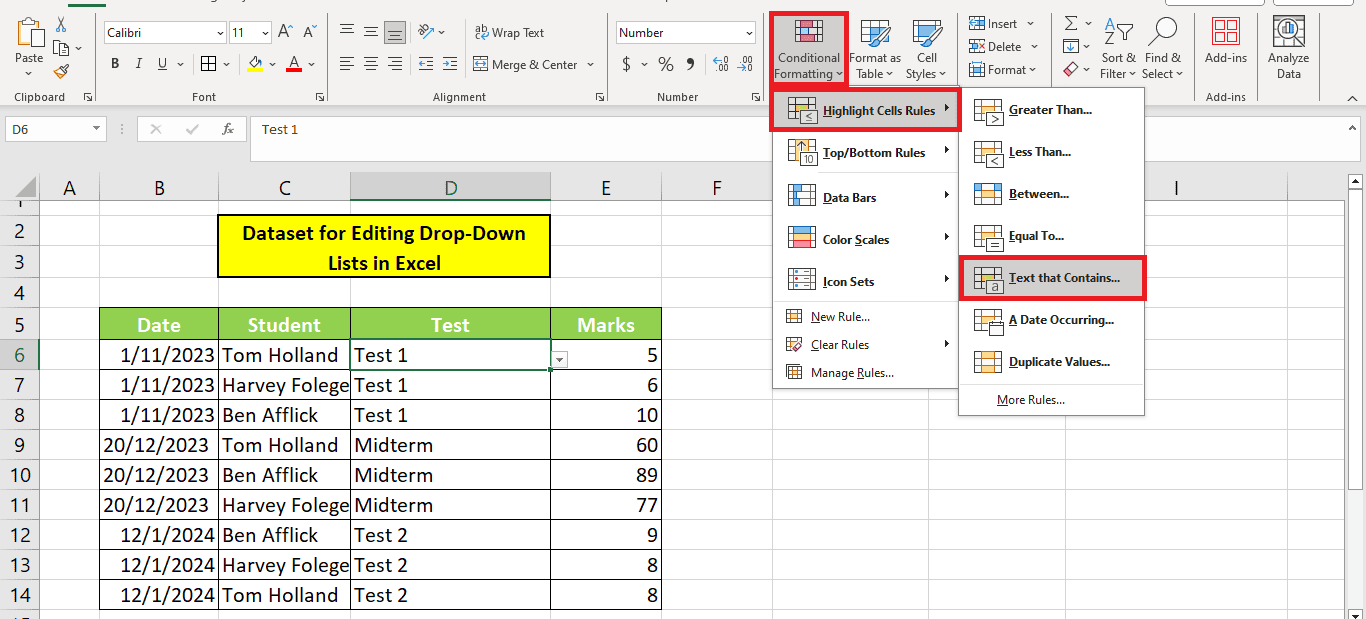This screenshot has width=1366, height=619.
Task: Click More Rules... in the submenu
Action: [x=1030, y=400]
